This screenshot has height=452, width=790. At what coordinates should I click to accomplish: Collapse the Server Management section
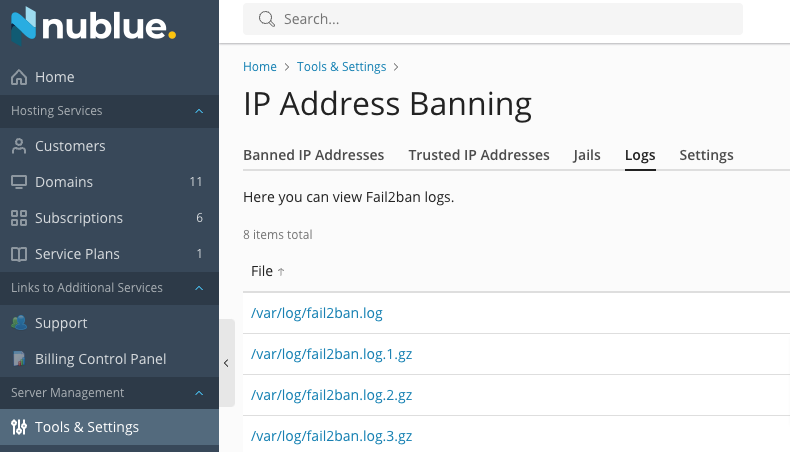(x=199, y=393)
